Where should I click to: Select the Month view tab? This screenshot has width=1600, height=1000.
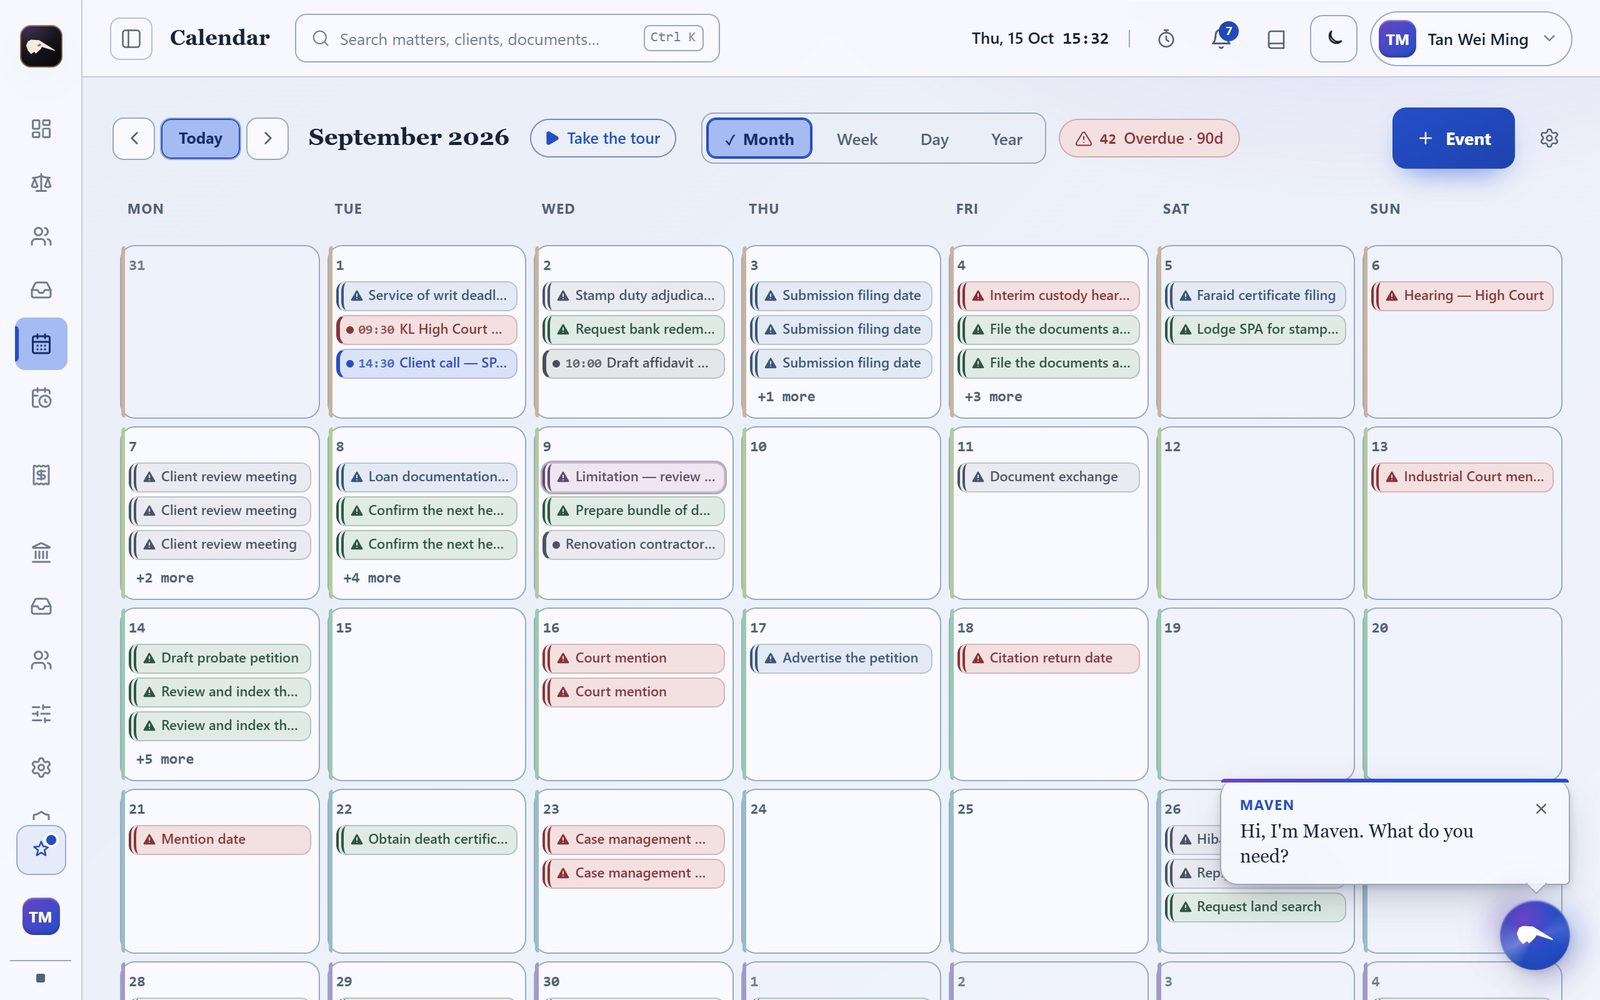[x=759, y=139]
